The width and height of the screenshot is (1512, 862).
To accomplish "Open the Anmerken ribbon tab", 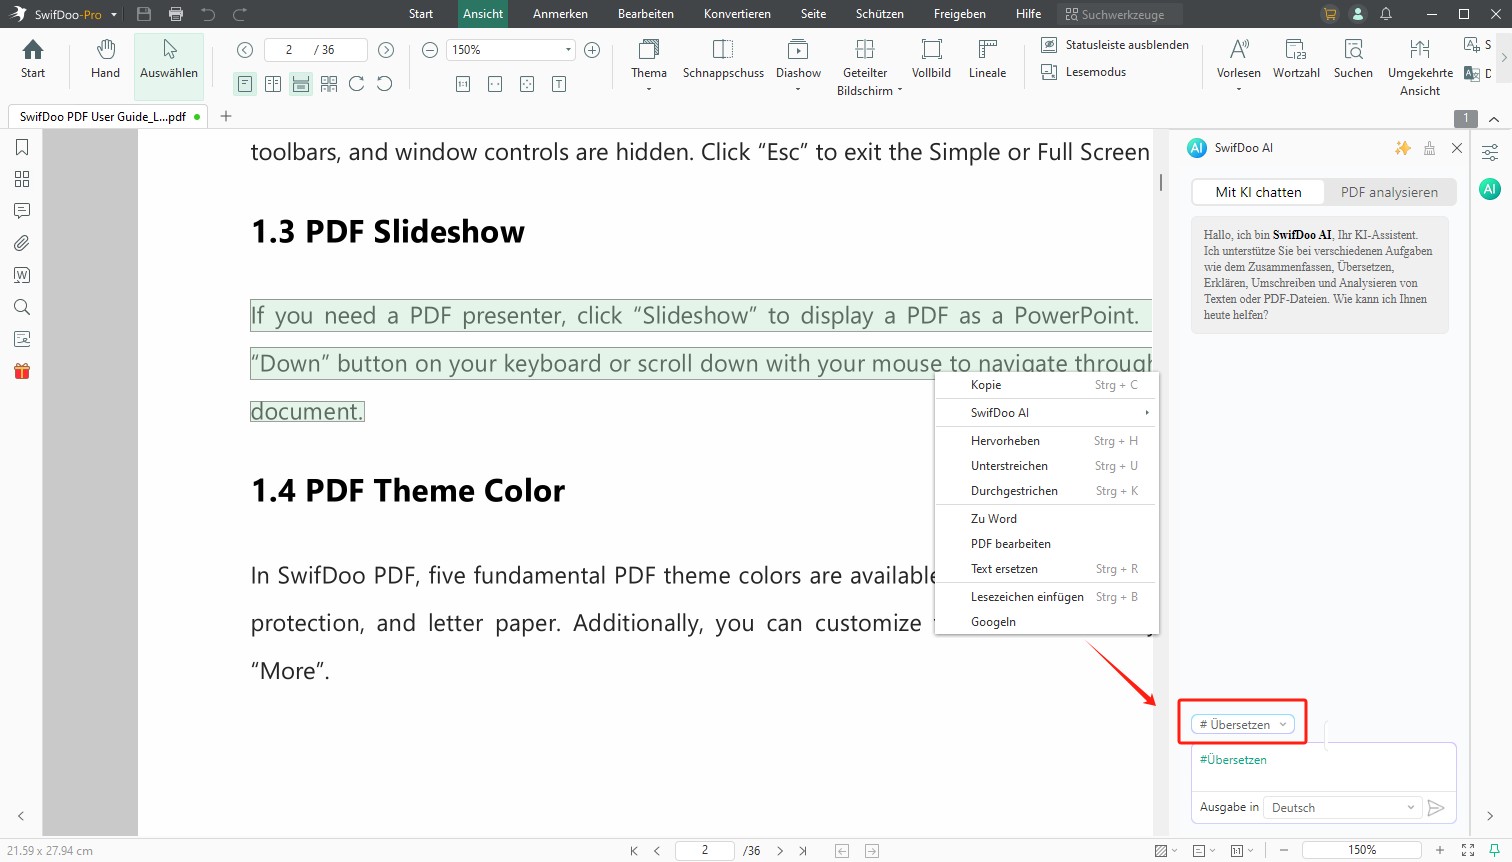I will [560, 14].
